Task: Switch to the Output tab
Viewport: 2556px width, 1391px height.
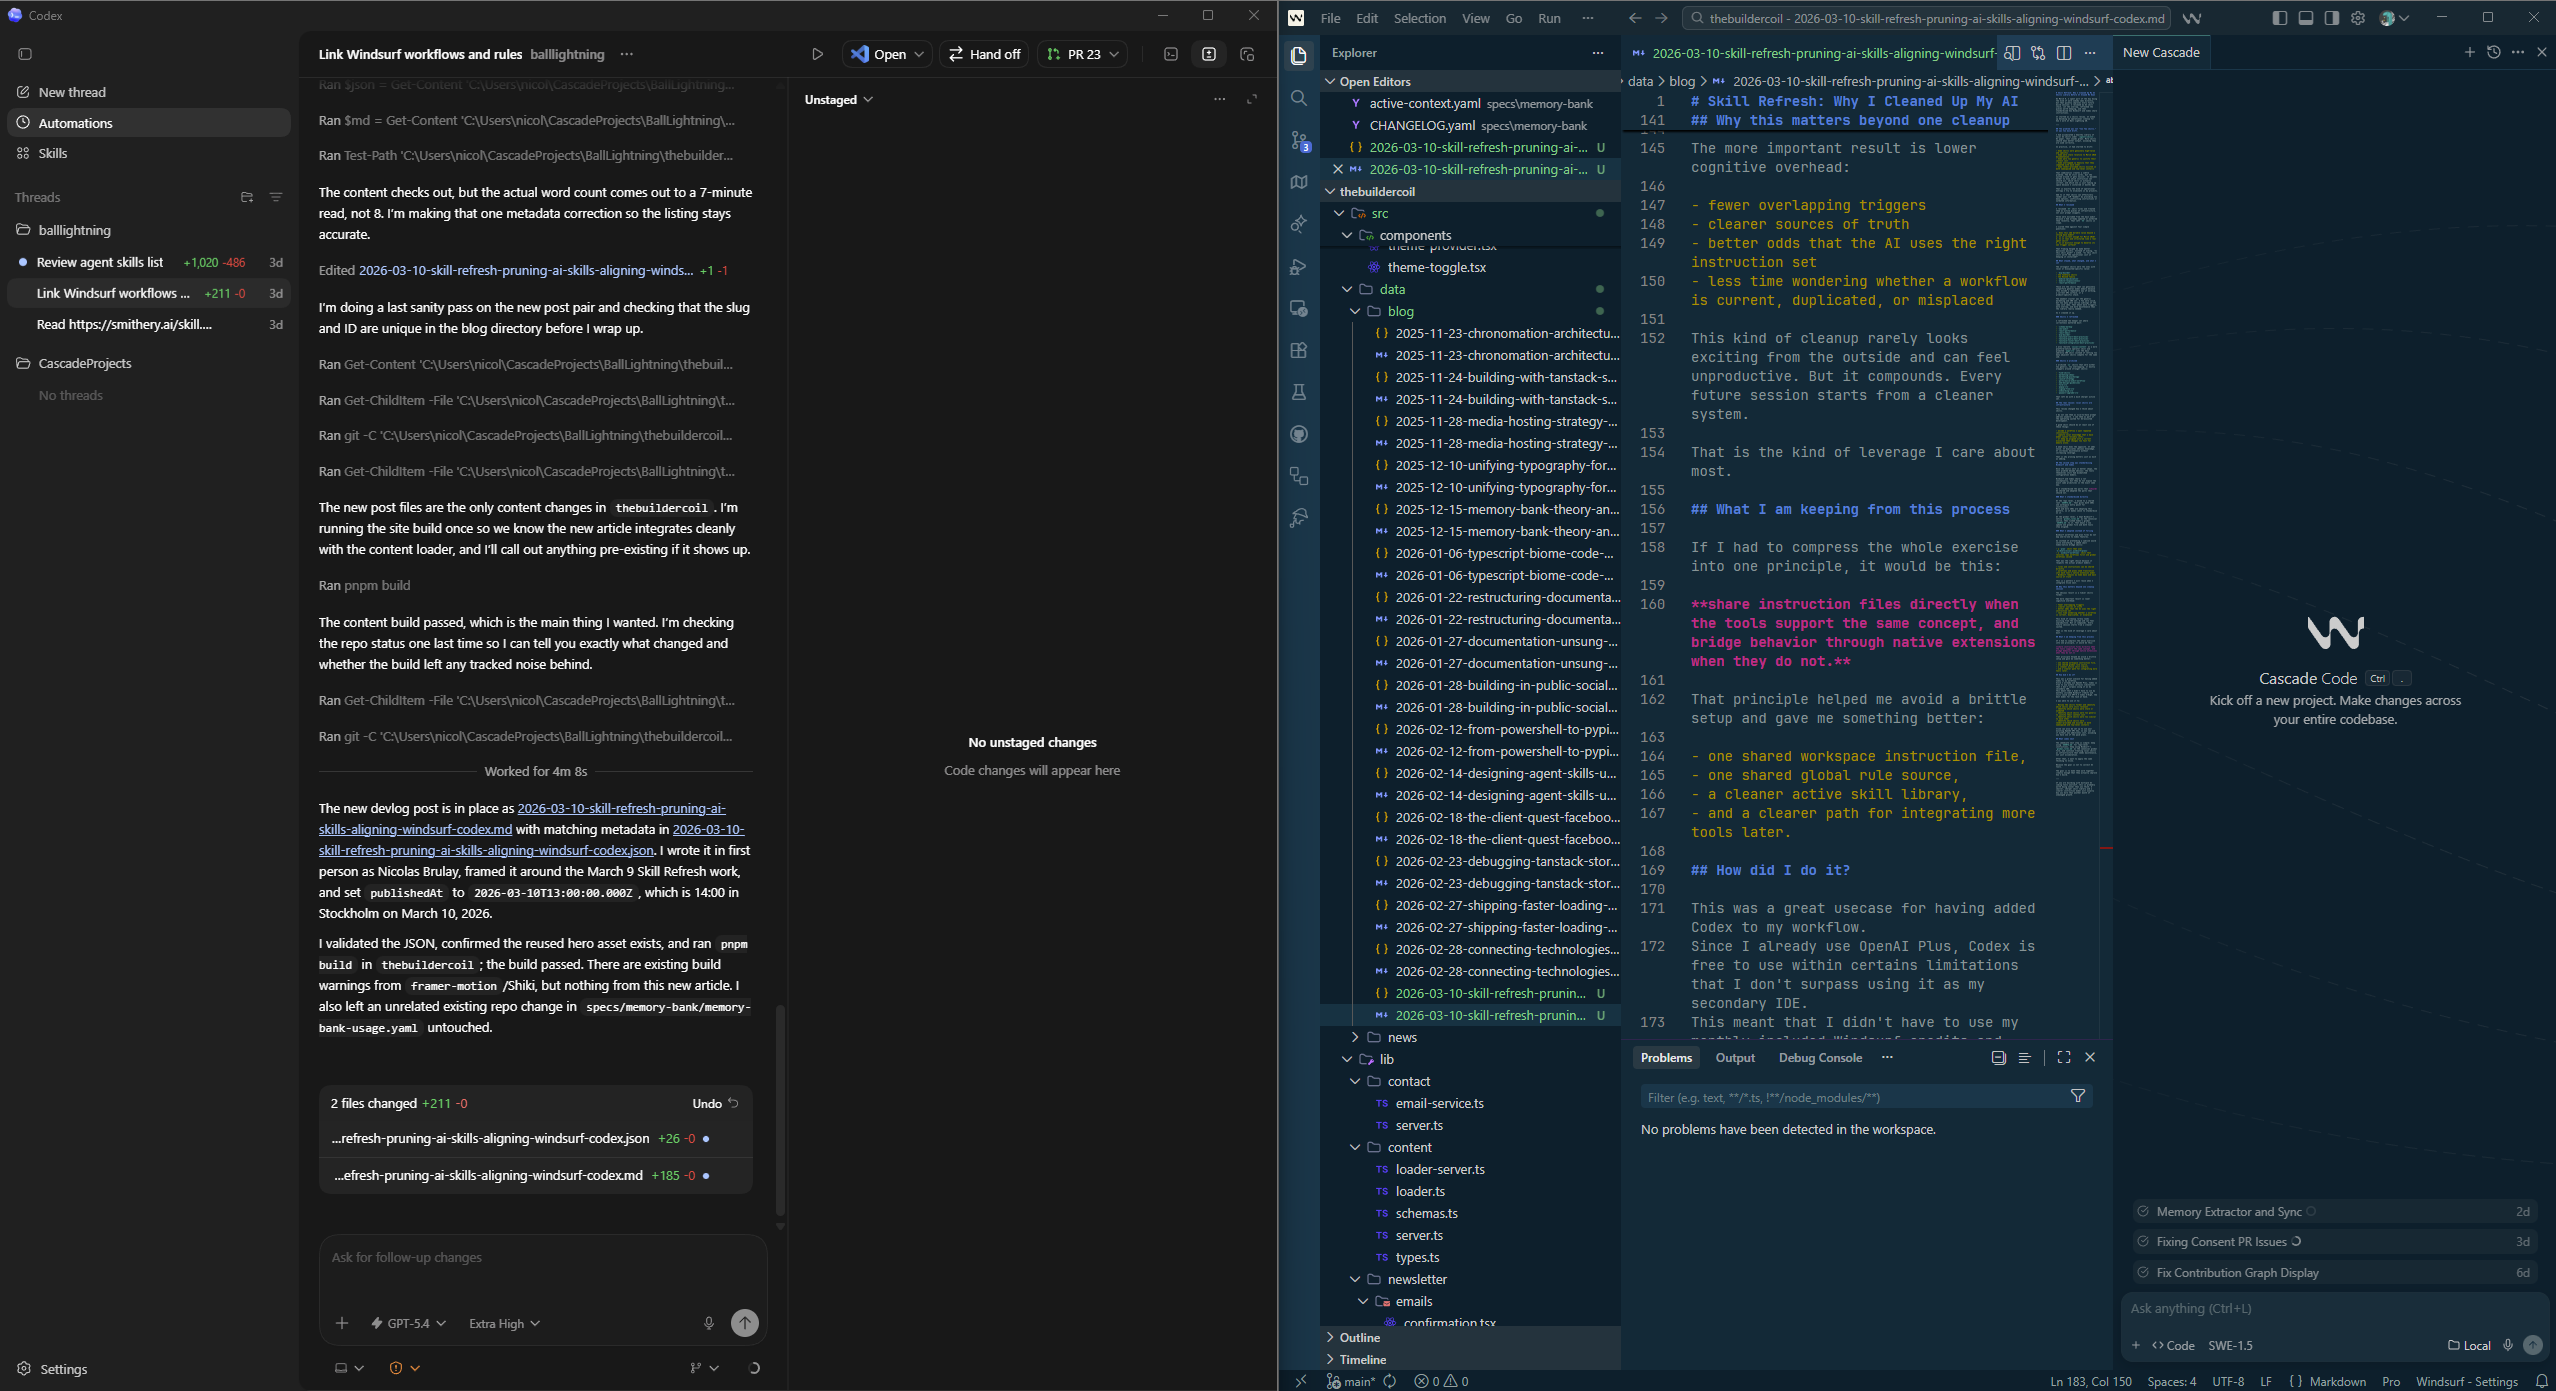Action: tap(1734, 1057)
